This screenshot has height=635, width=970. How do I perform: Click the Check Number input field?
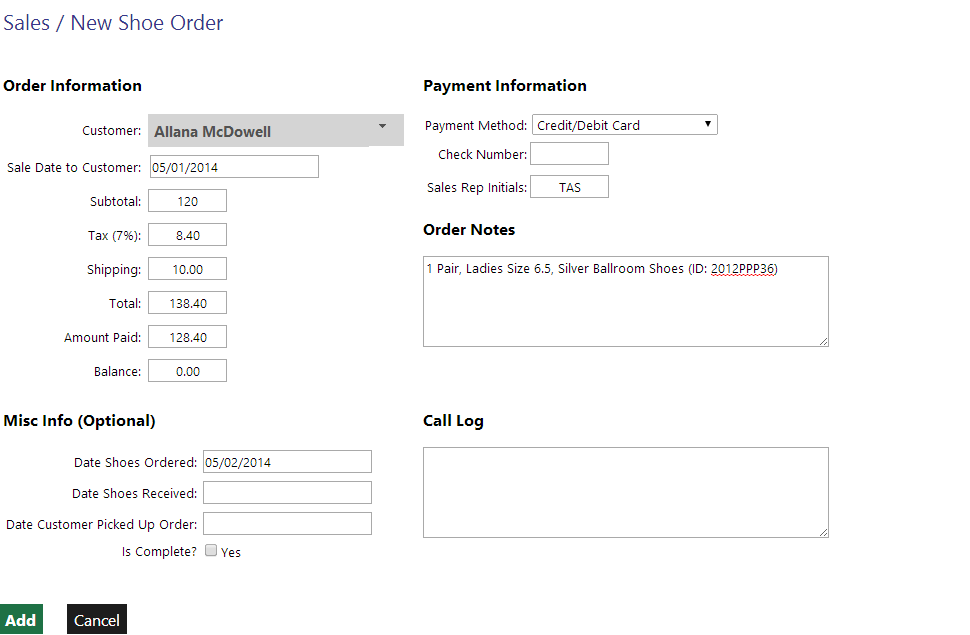pos(568,153)
